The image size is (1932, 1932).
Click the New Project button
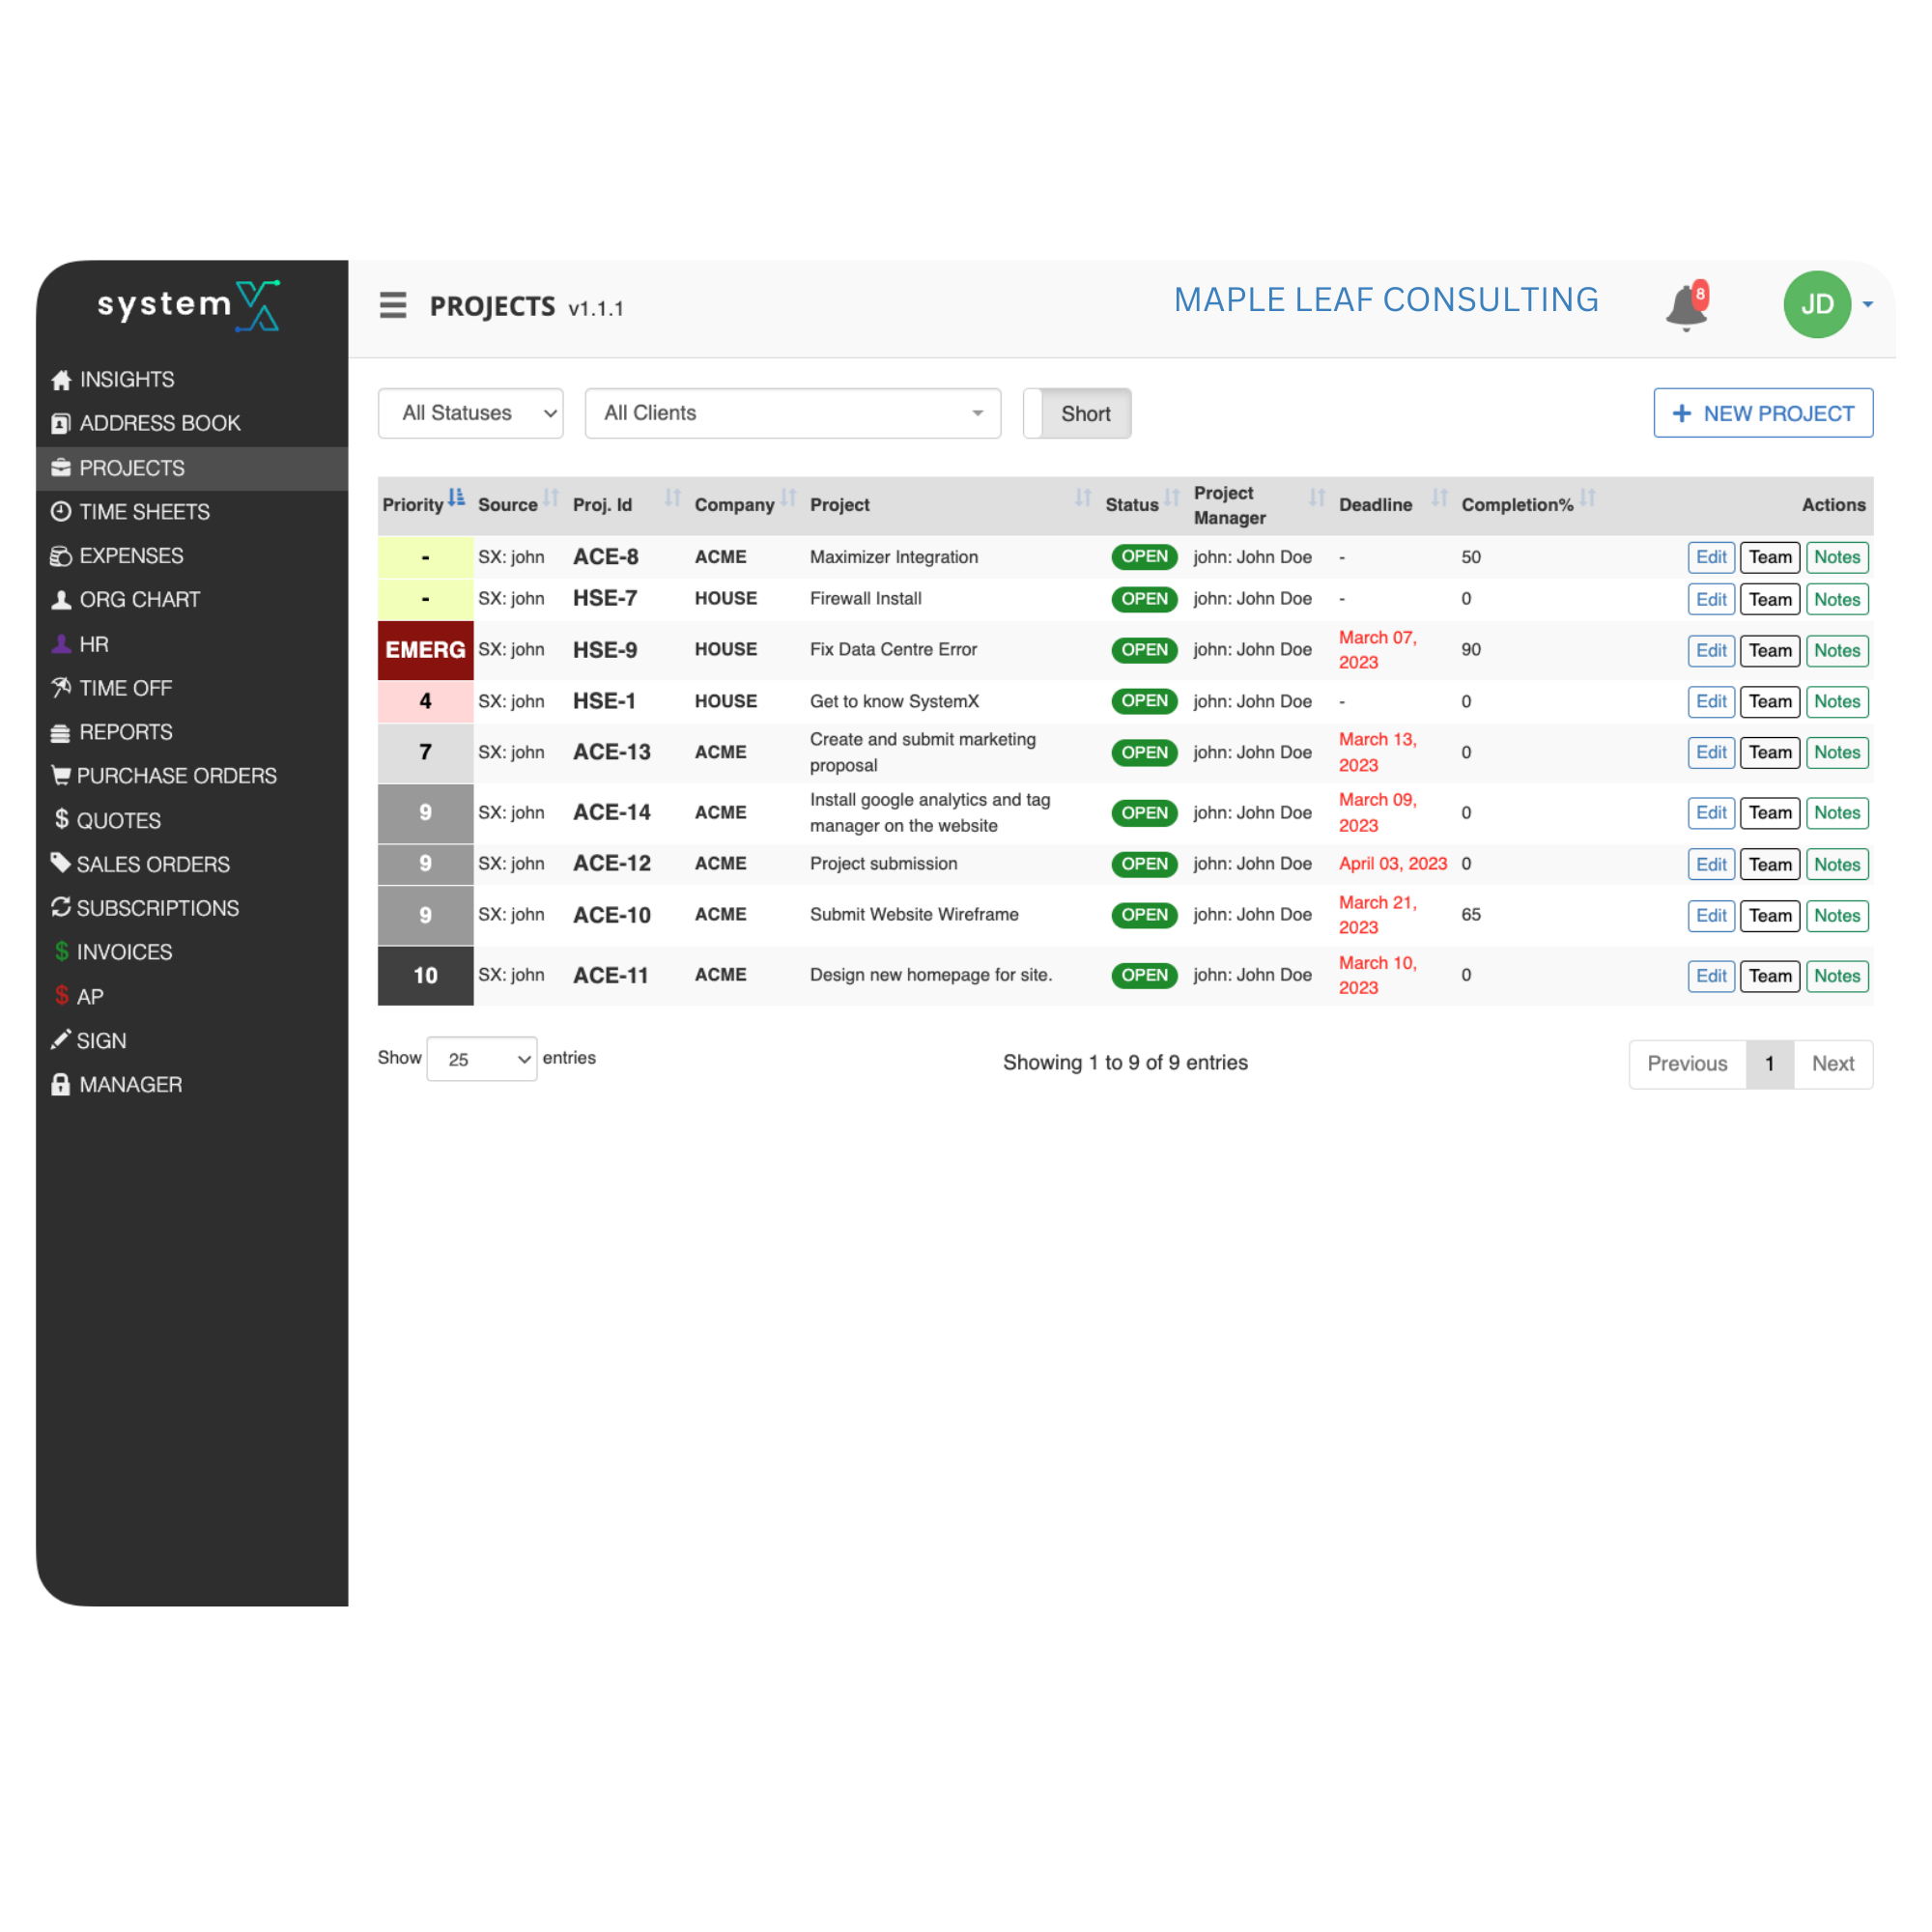coord(1762,414)
